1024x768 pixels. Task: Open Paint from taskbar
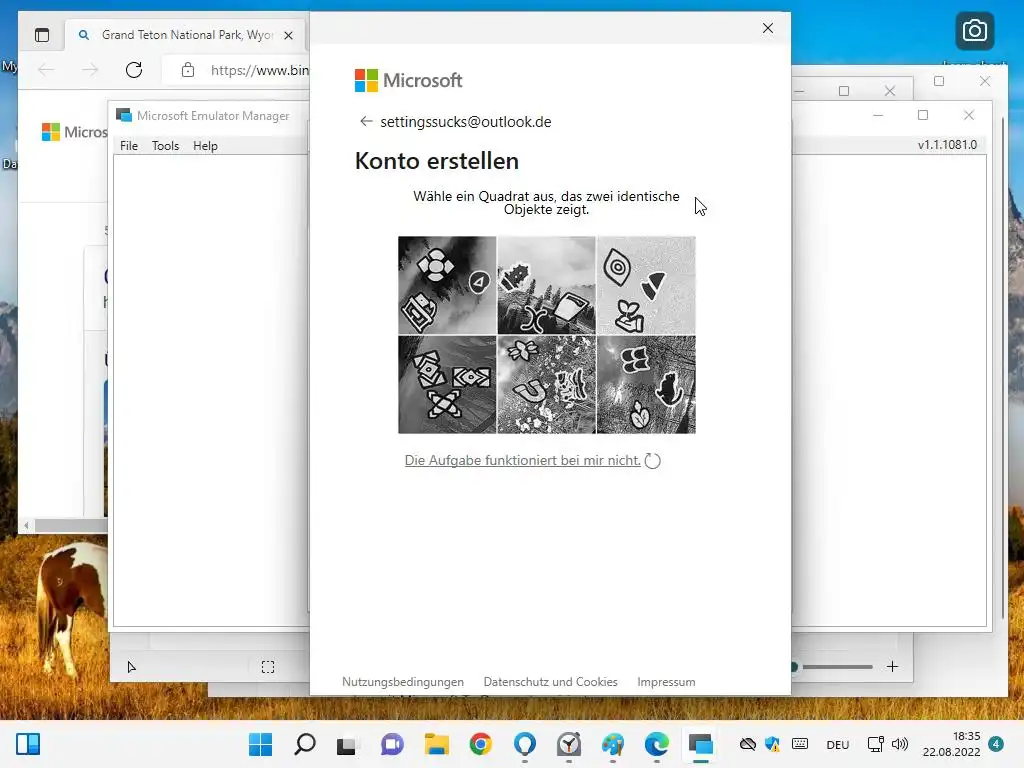pos(613,744)
